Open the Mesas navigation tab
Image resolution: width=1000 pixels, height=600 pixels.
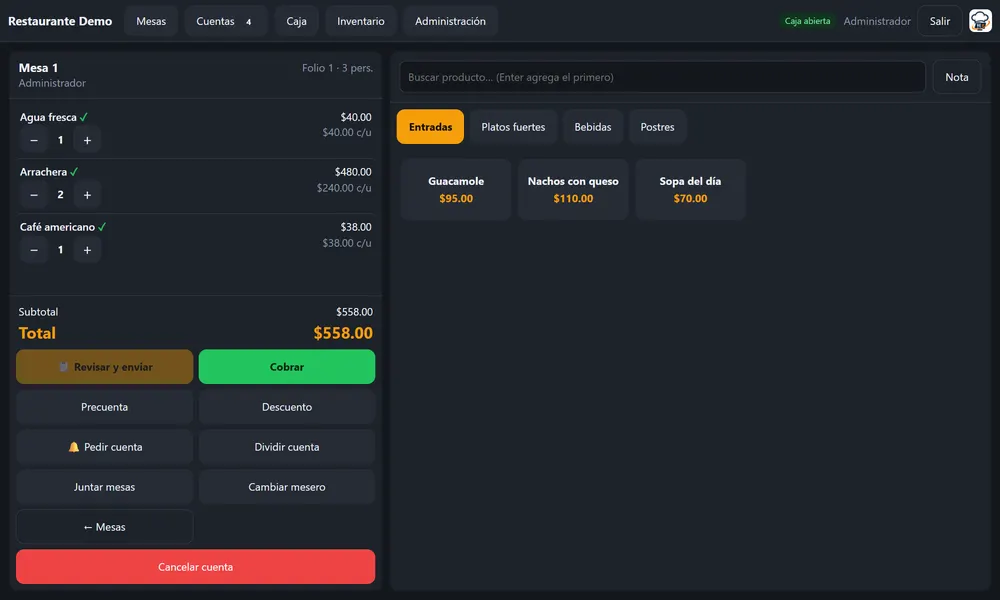point(151,21)
